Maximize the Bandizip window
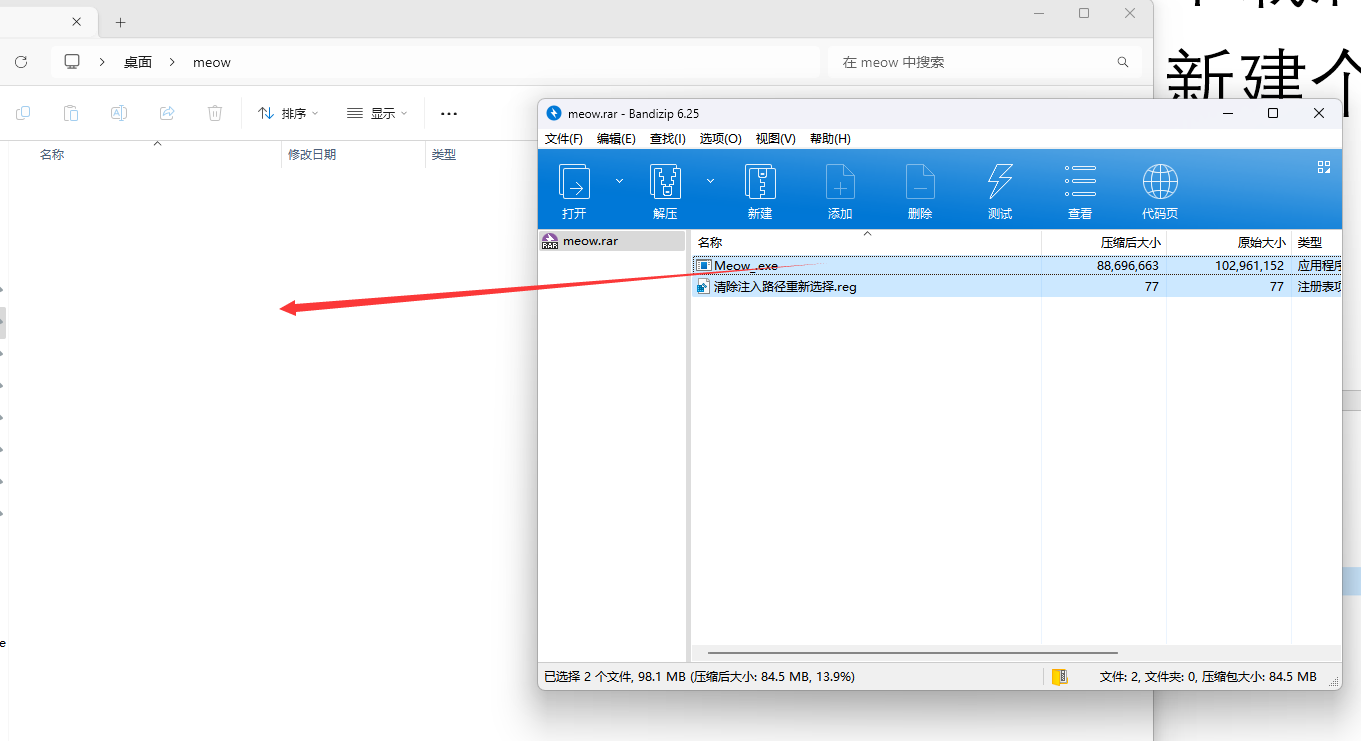The height and width of the screenshot is (741, 1361). (1273, 113)
